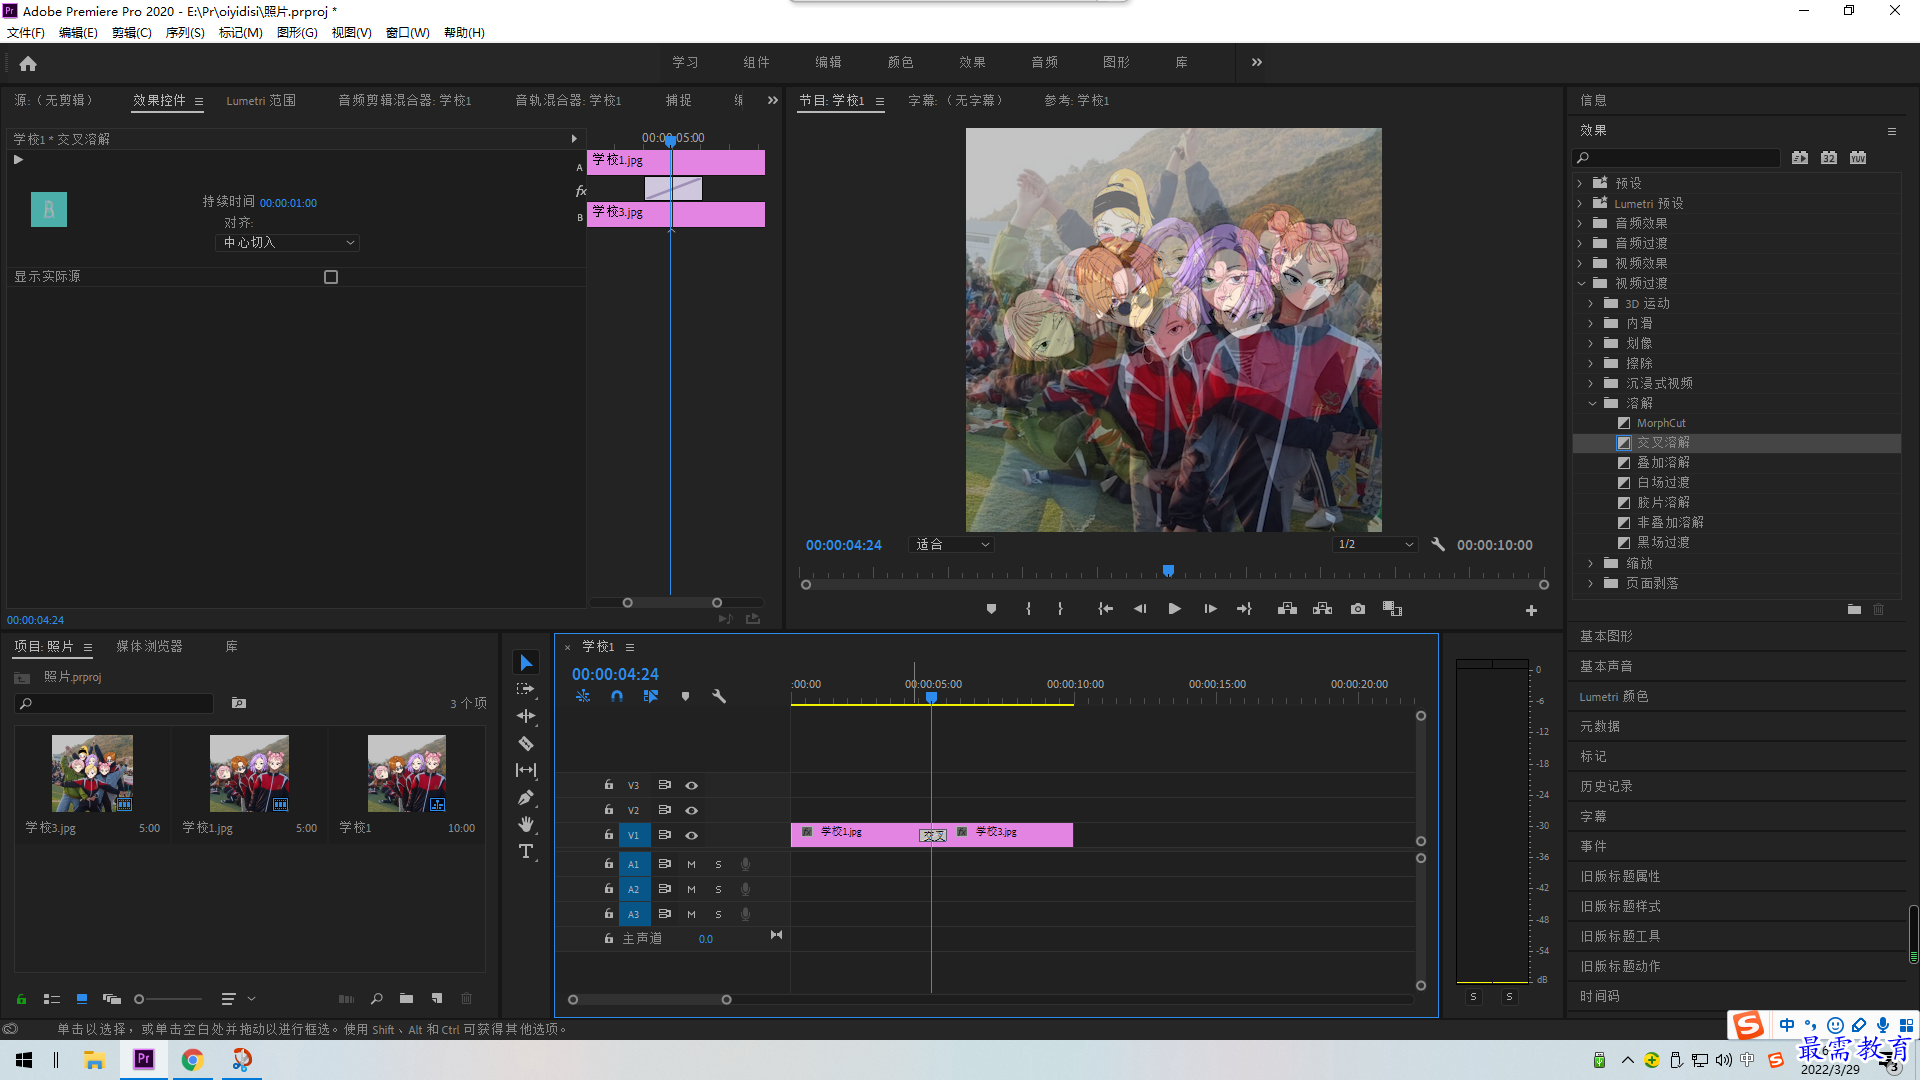Image resolution: width=1920 pixels, height=1080 pixels.
Task: Click New Item in Project panel
Action: point(437,998)
